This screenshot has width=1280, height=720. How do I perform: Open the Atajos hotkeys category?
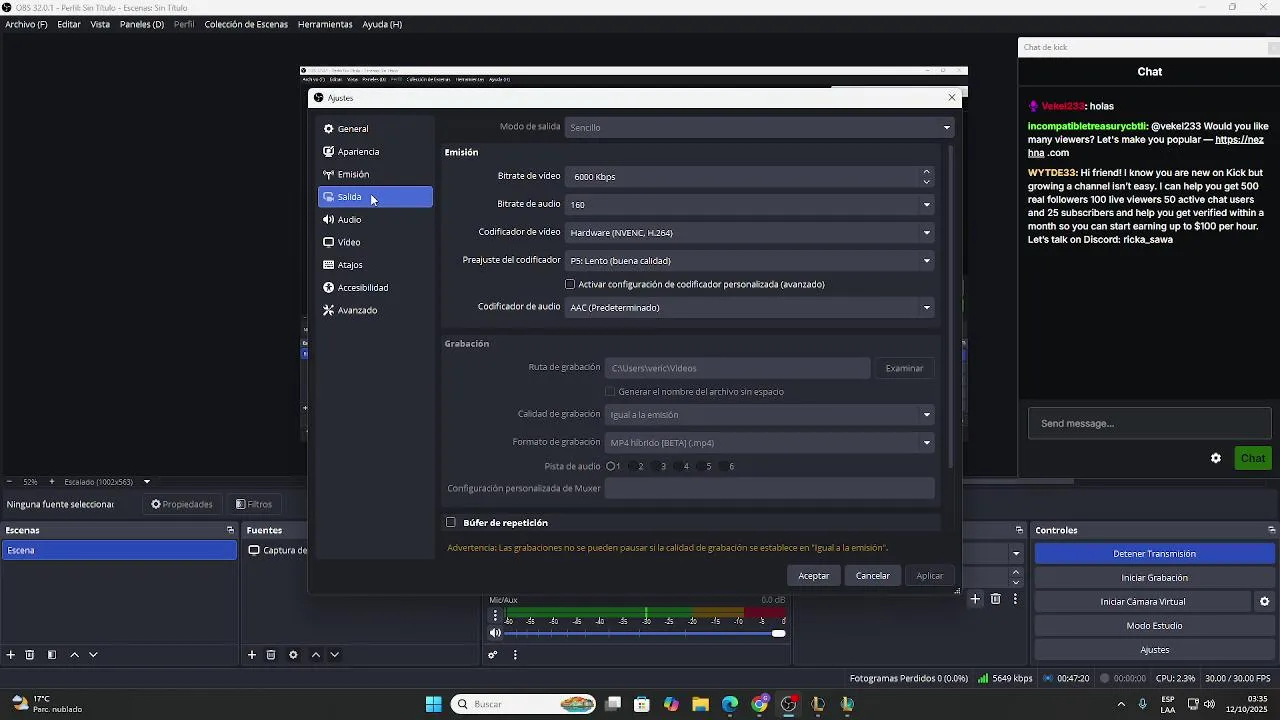click(x=375, y=265)
